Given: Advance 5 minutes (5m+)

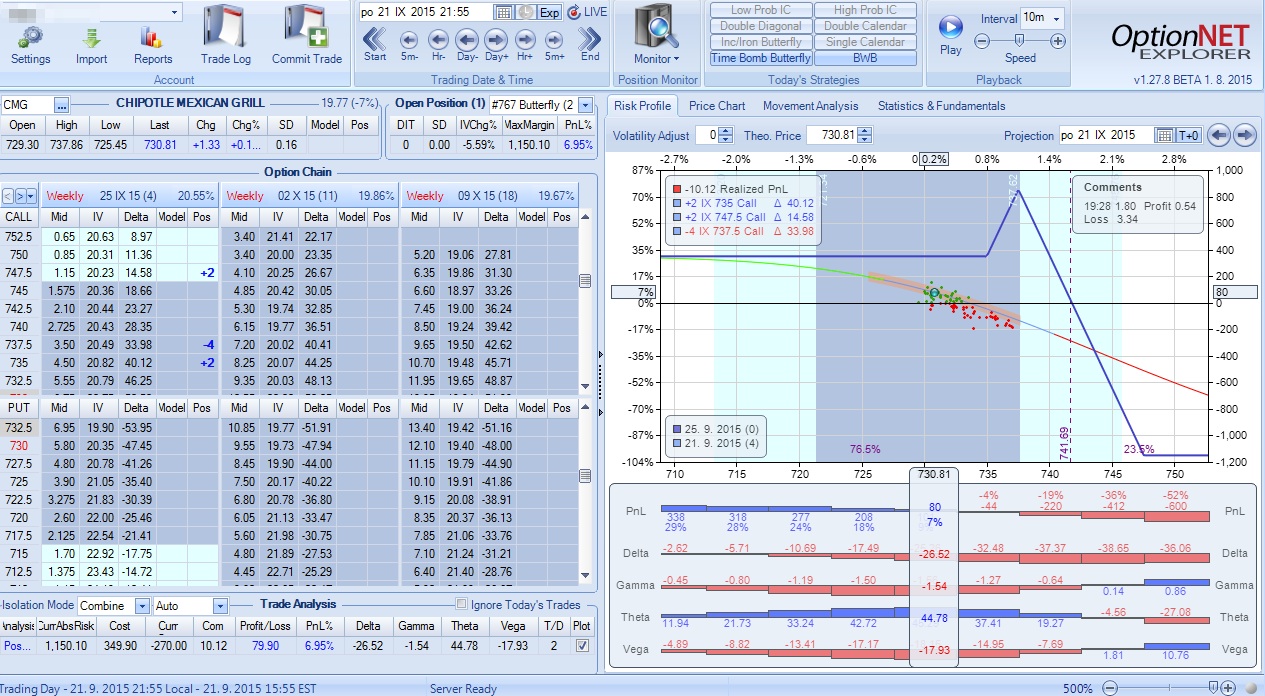Looking at the screenshot, I should [555, 45].
